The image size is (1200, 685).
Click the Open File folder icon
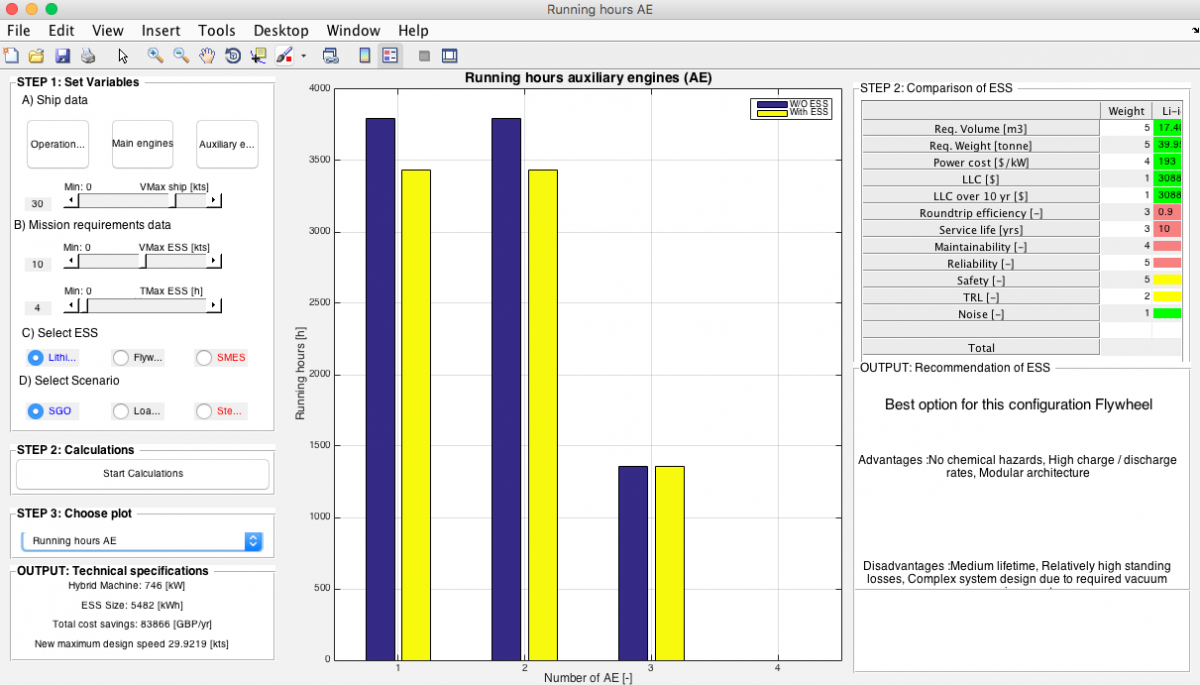click(36, 56)
